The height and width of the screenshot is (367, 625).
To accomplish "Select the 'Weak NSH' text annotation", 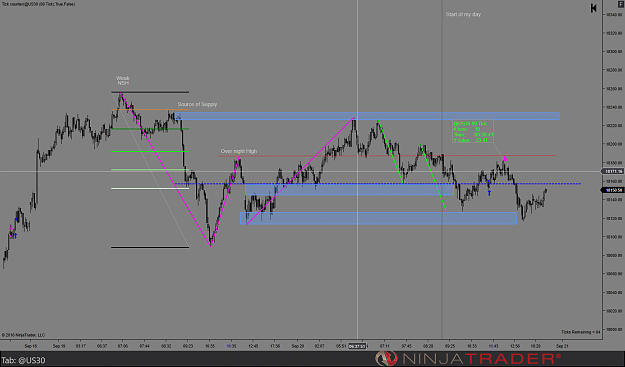I will click(123, 80).
